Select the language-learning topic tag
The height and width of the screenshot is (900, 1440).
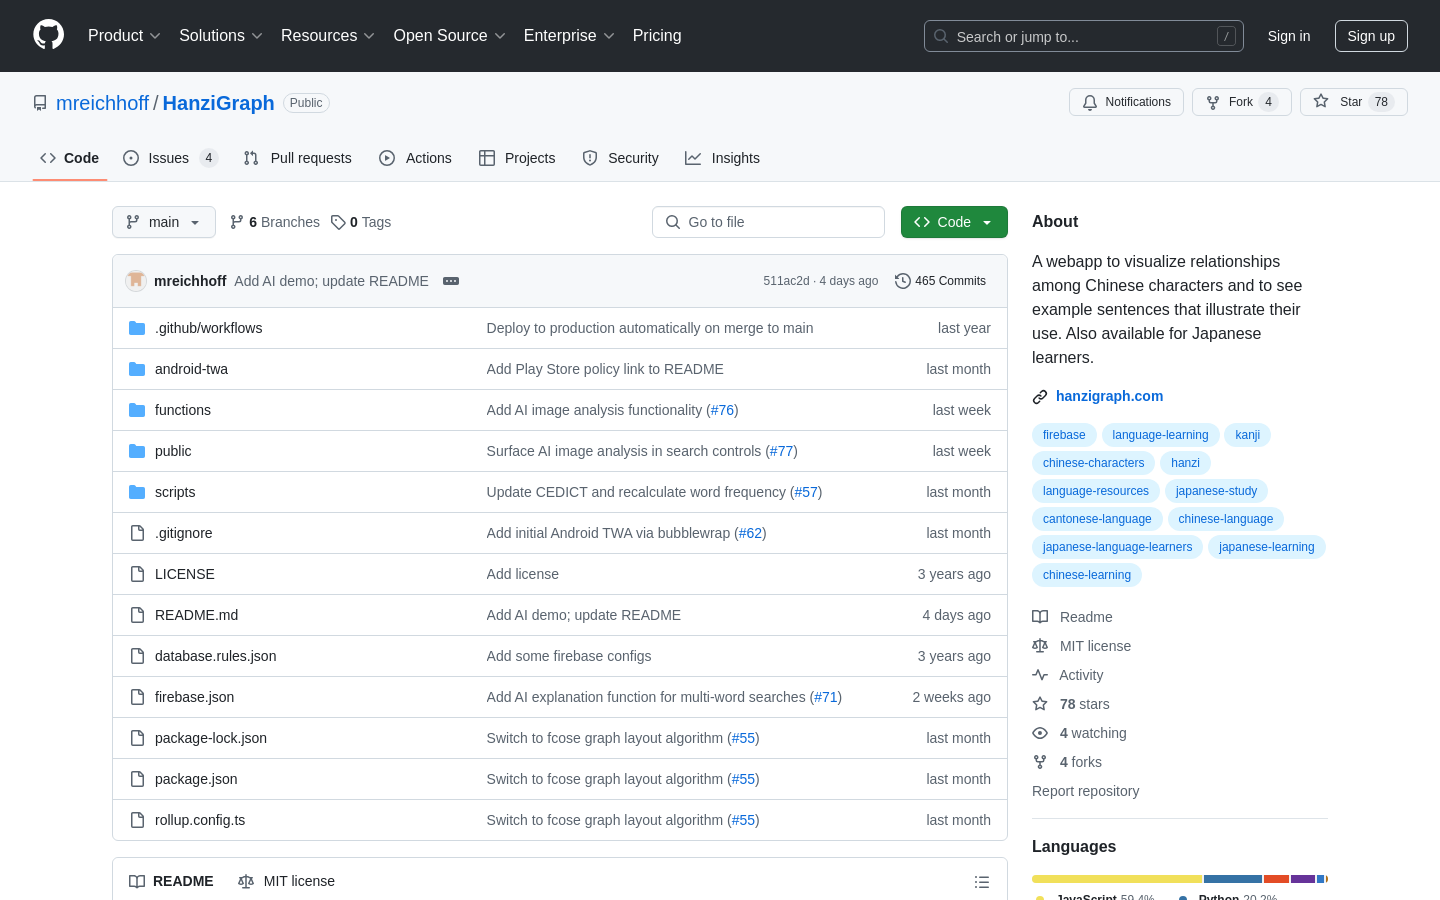(1160, 435)
